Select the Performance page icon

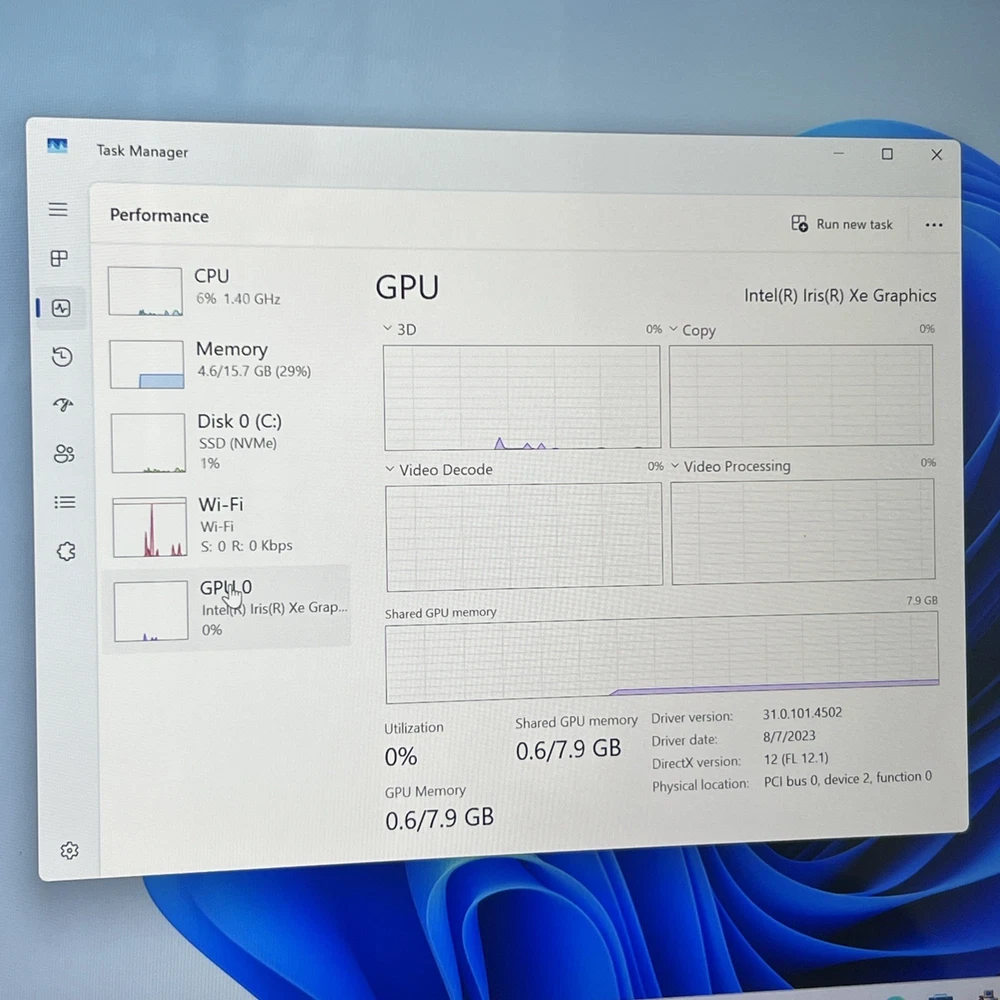tap(61, 308)
